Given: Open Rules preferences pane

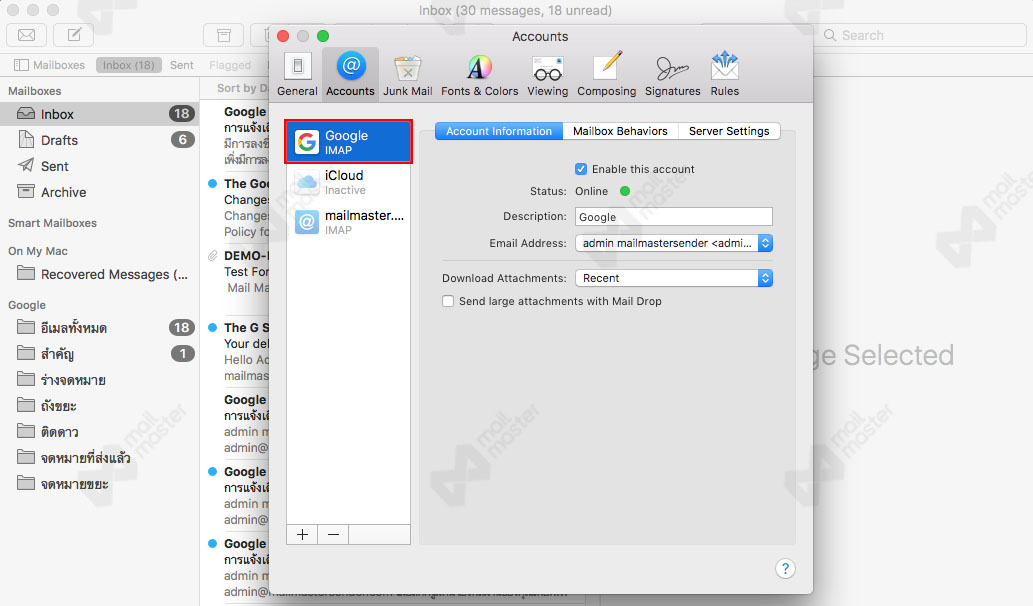Looking at the screenshot, I should click(x=725, y=74).
